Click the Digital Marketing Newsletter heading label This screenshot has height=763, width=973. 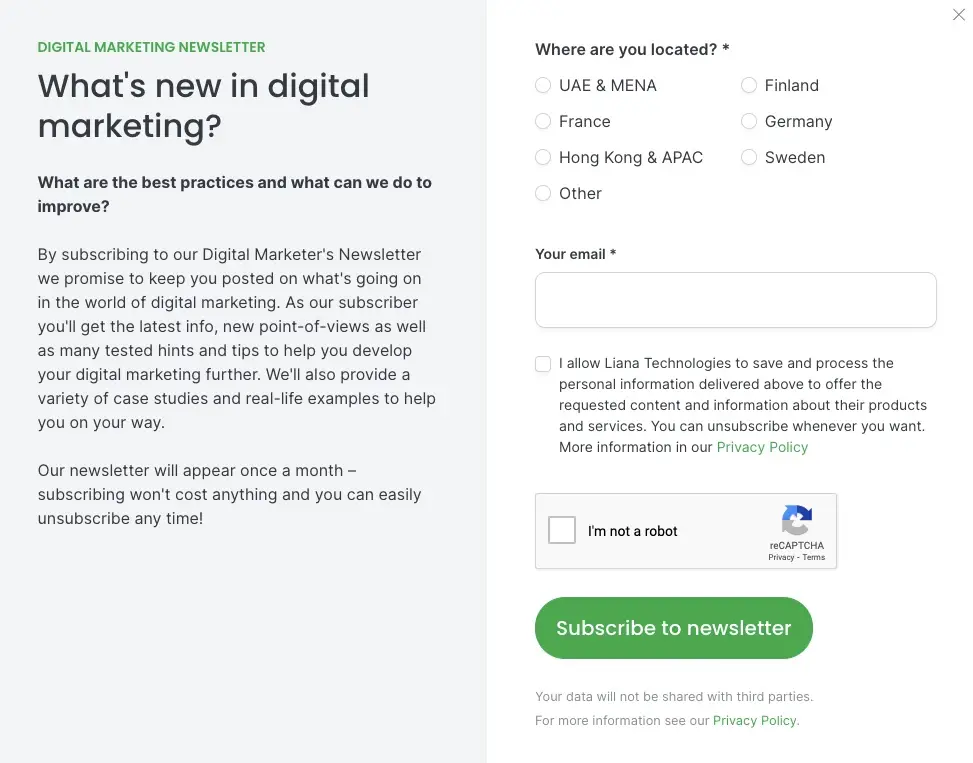[151, 47]
